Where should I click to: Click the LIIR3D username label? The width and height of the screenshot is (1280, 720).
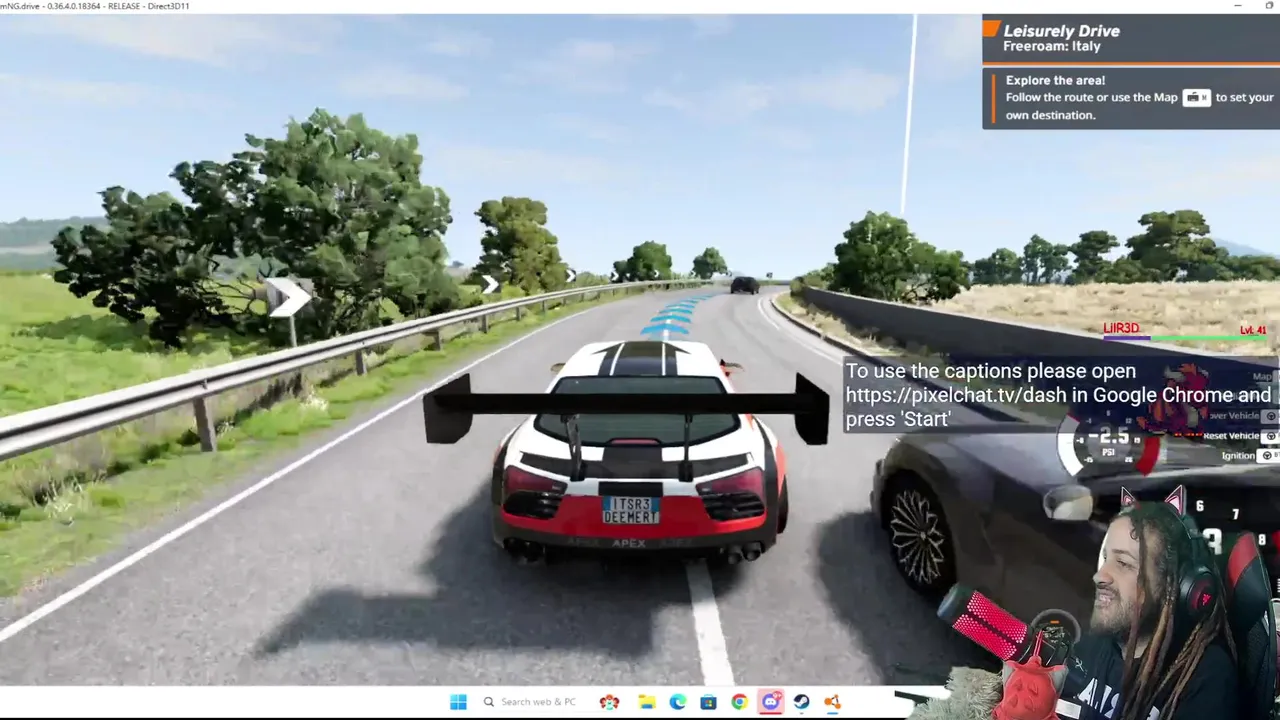pos(1121,328)
